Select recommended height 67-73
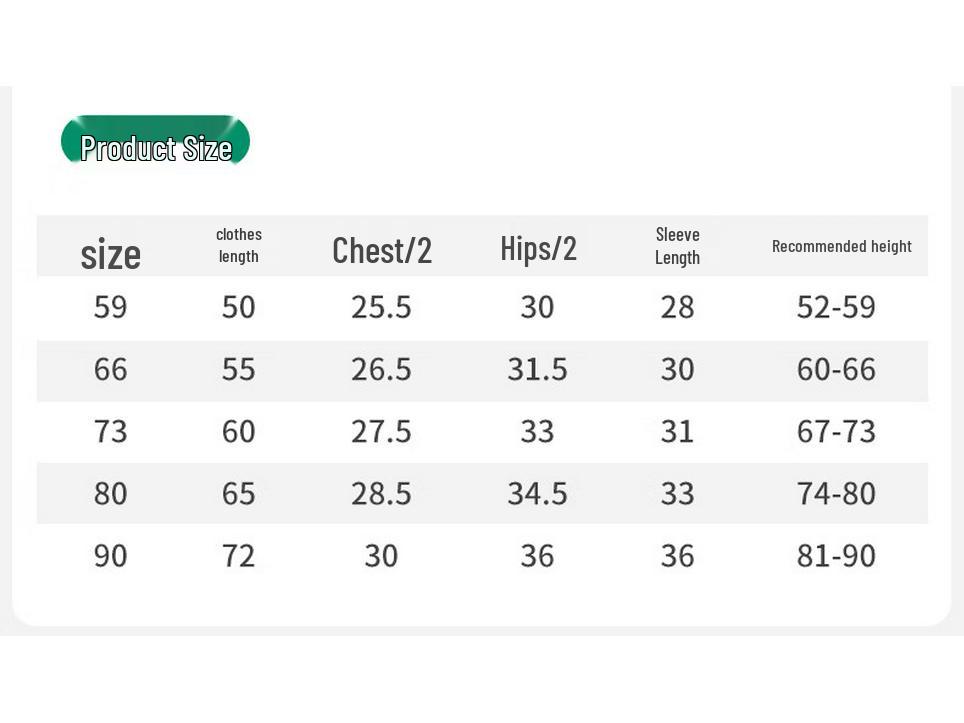This screenshot has height=723, width=964. [x=836, y=431]
